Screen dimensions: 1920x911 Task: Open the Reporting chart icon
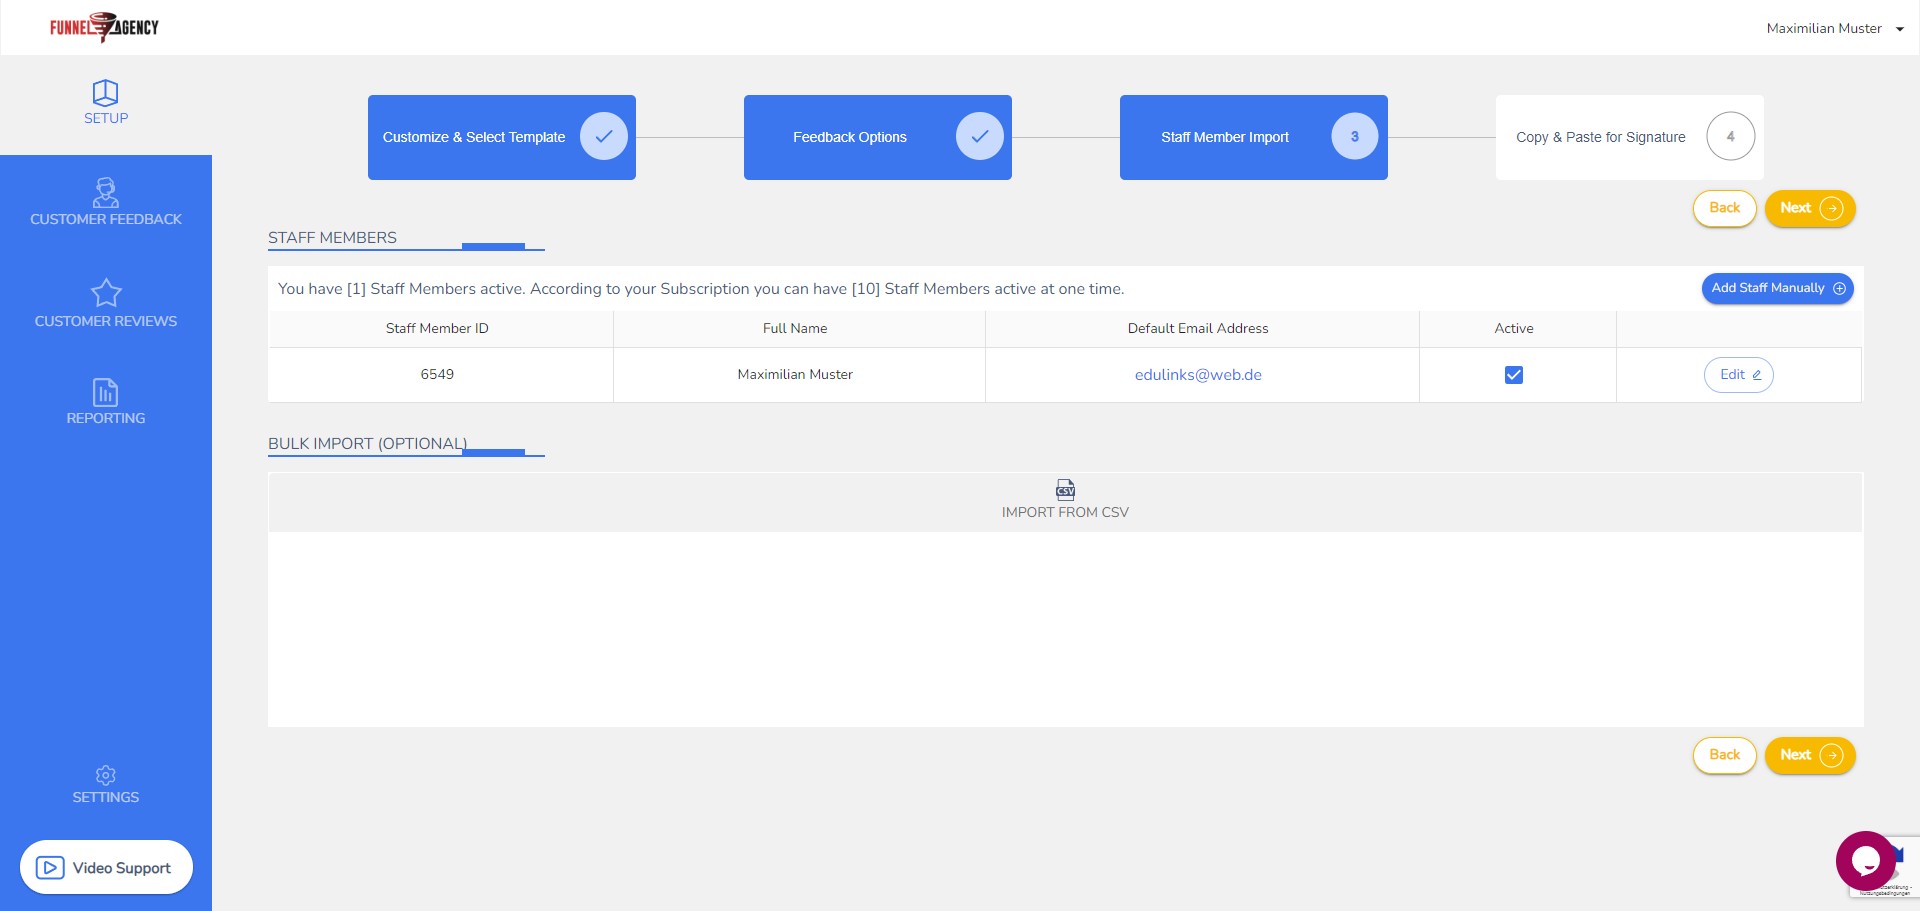[105, 392]
